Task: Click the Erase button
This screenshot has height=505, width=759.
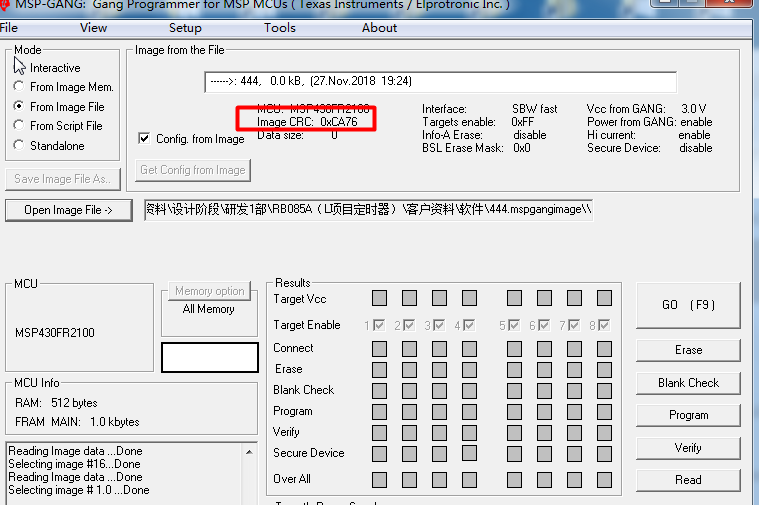Action: 688,350
